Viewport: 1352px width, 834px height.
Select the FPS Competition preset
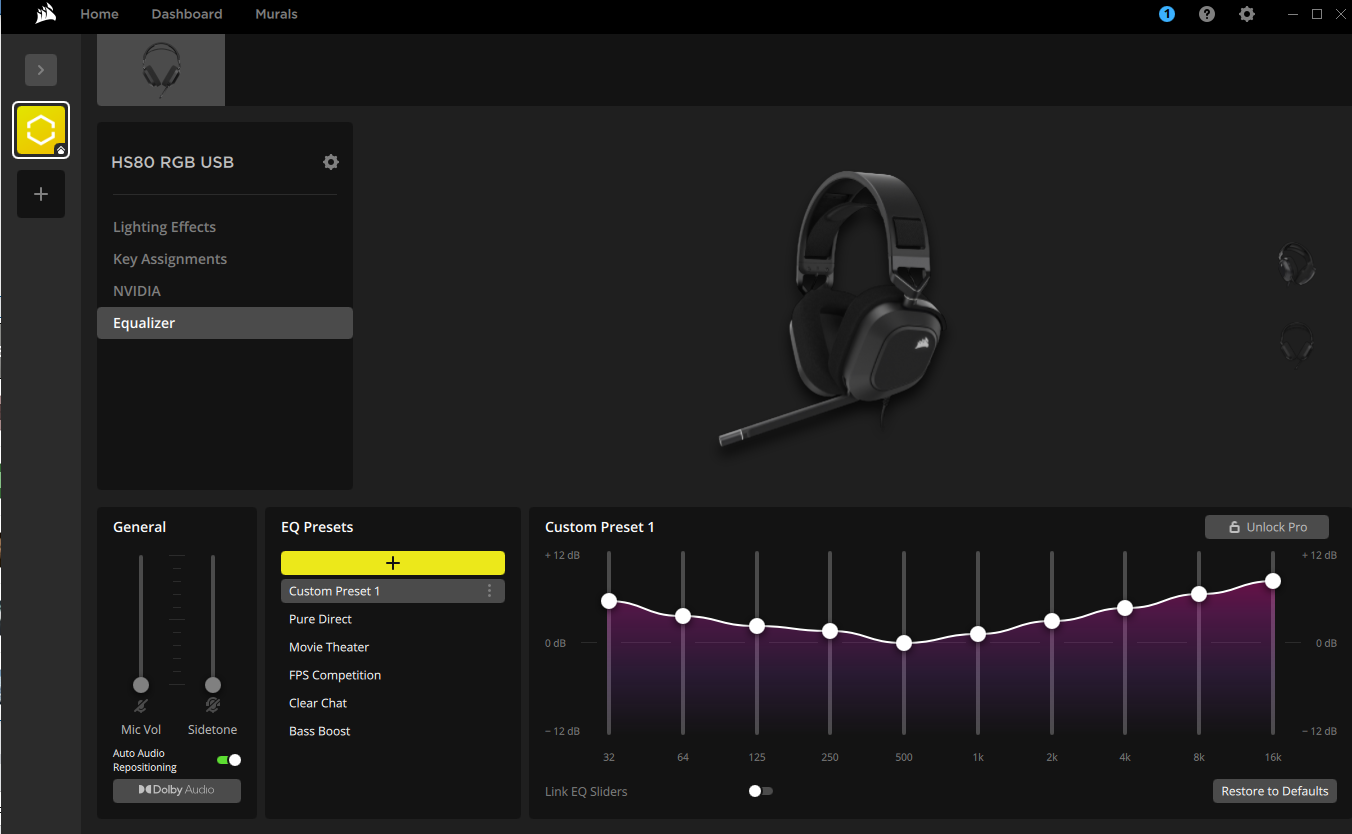click(x=393, y=675)
